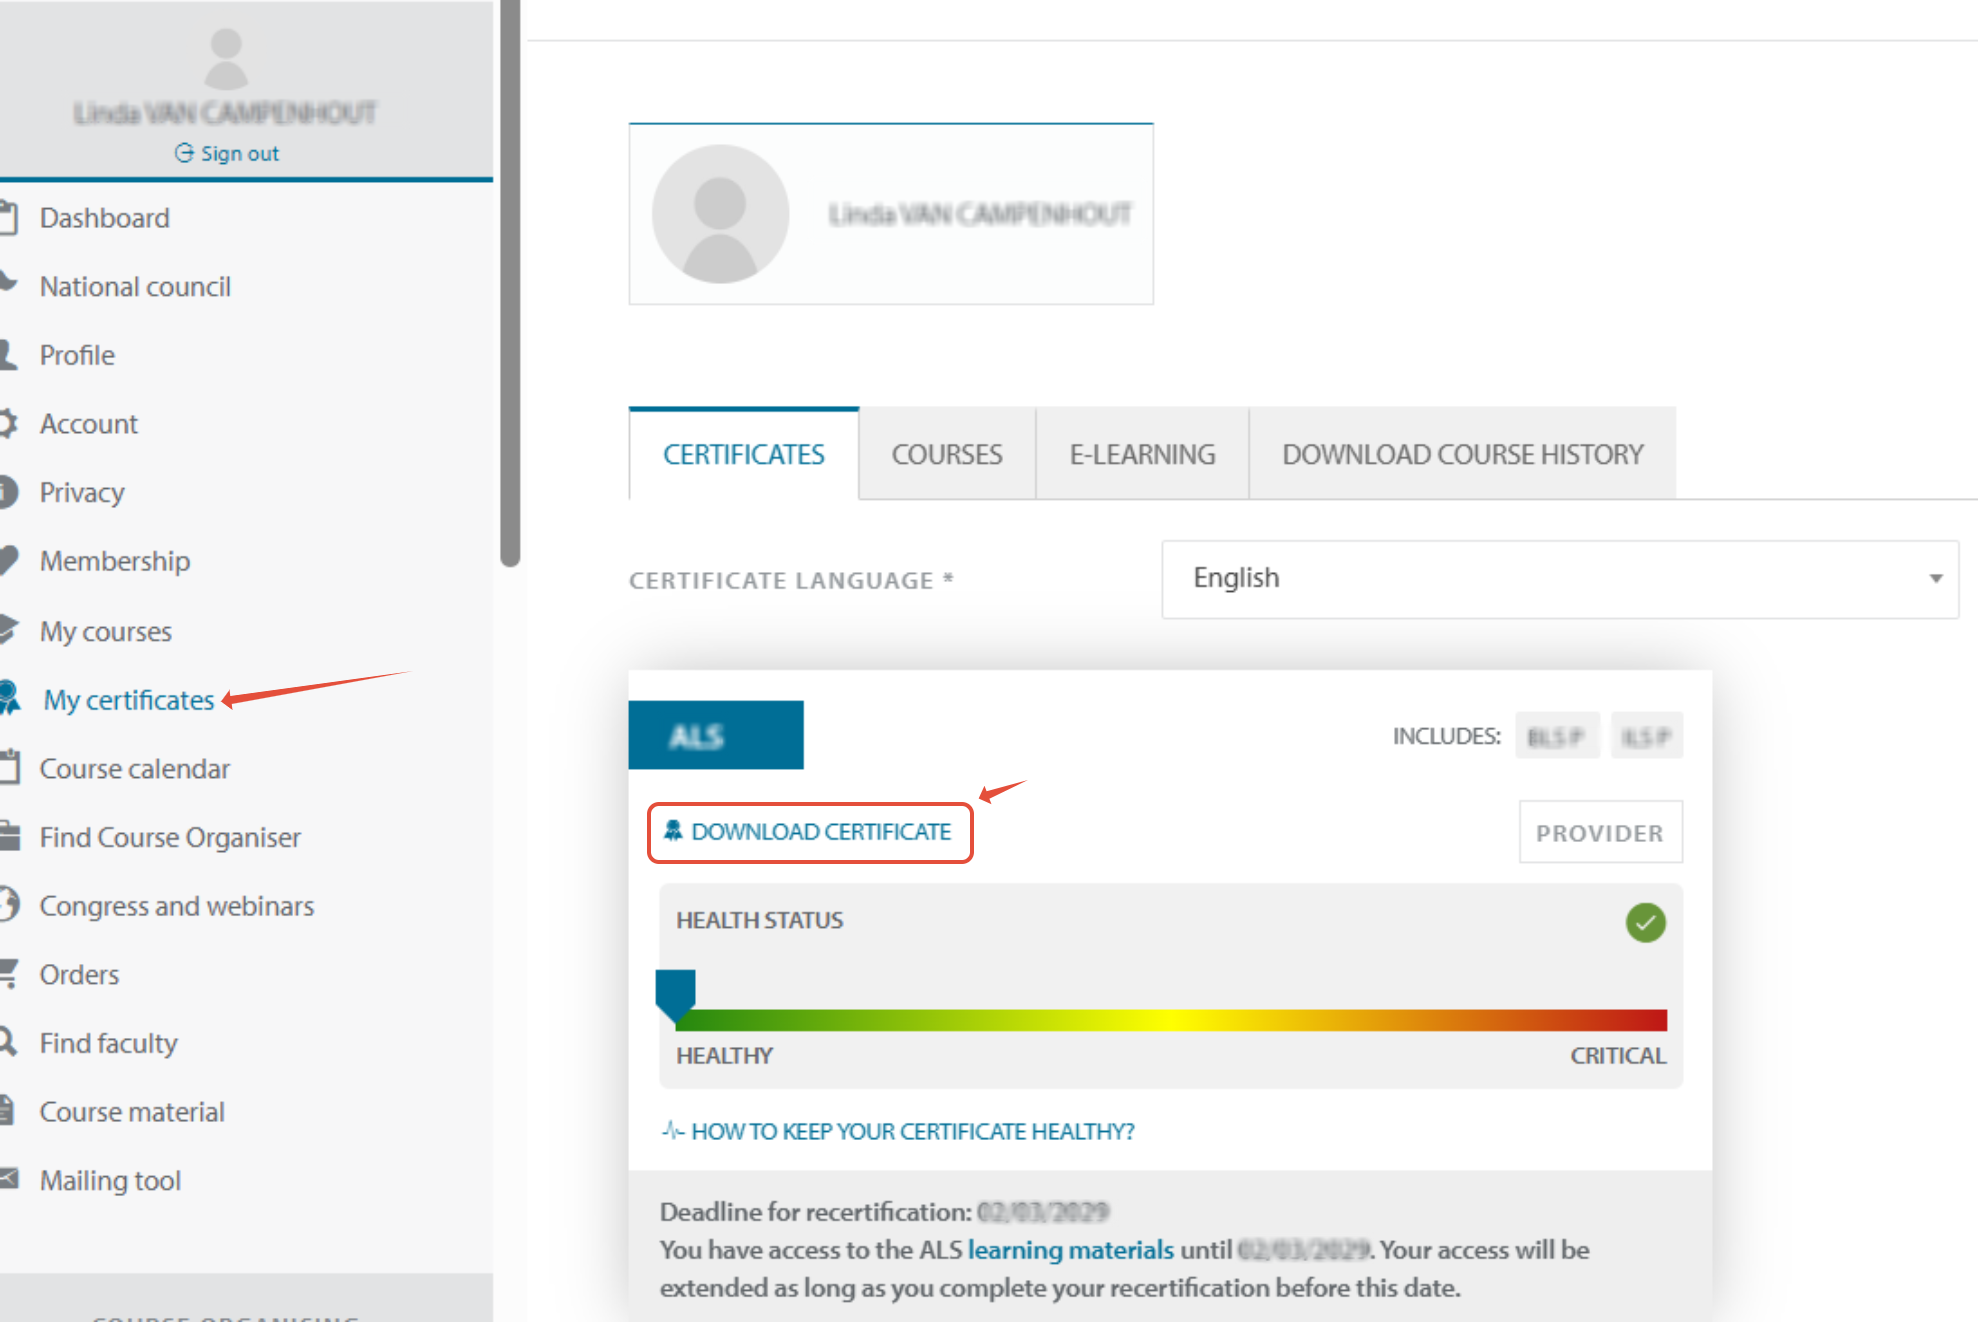Follow the learning materials link
Viewport: 1978px width, 1322px height.
point(1070,1250)
